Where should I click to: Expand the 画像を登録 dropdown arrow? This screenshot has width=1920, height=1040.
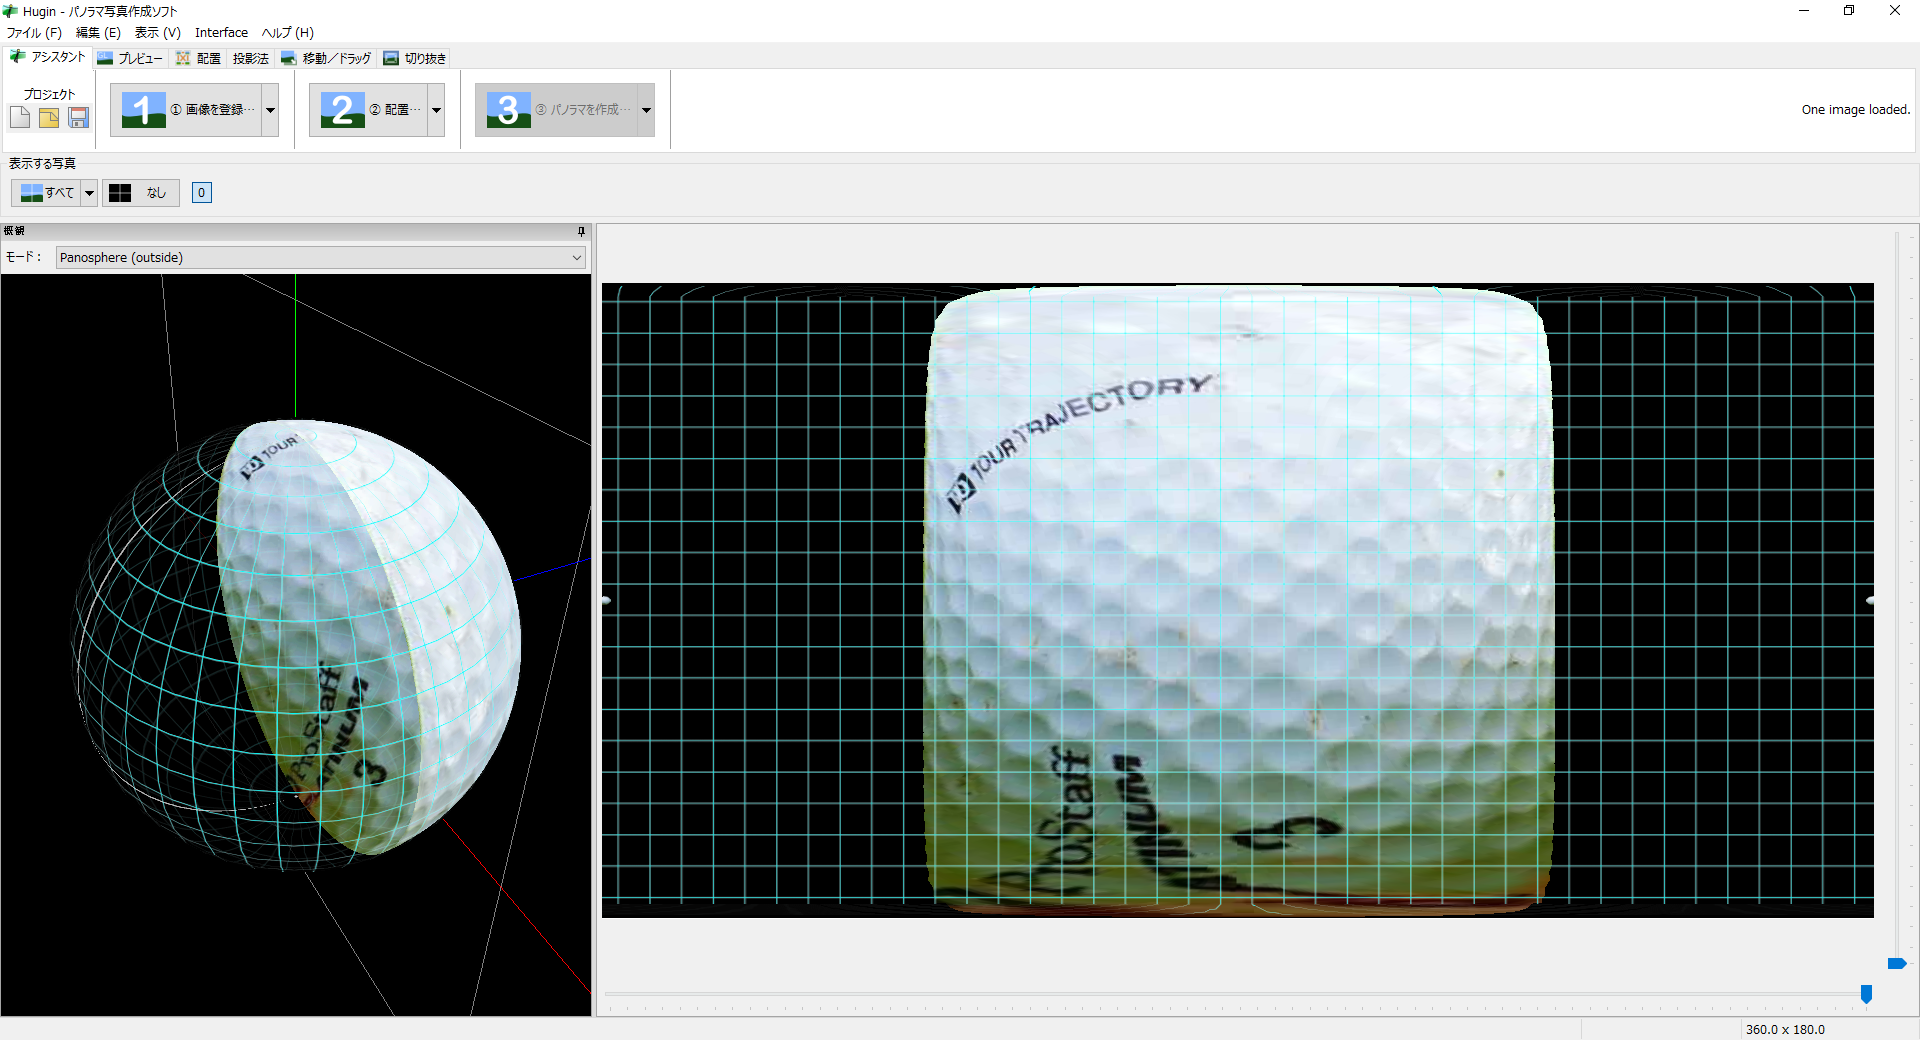[x=270, y=110]
